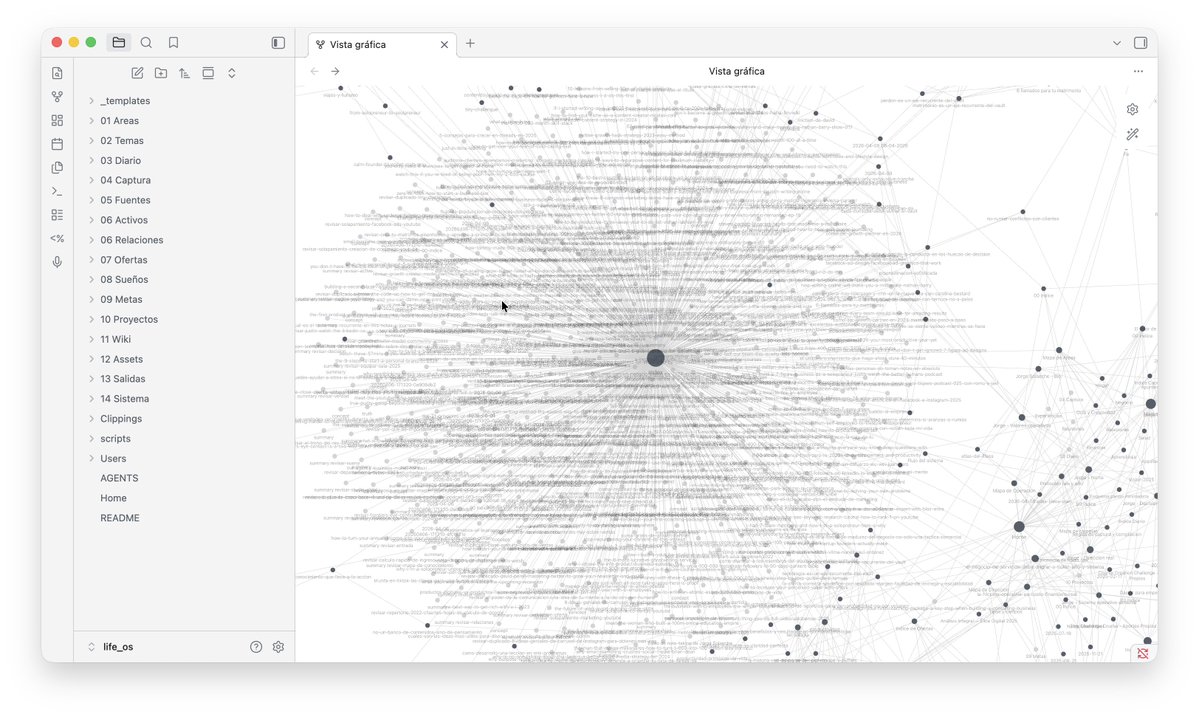Expand the 03 Diario folder chevron
This screenshot has height=717, width=1199.
click(91, 161)
